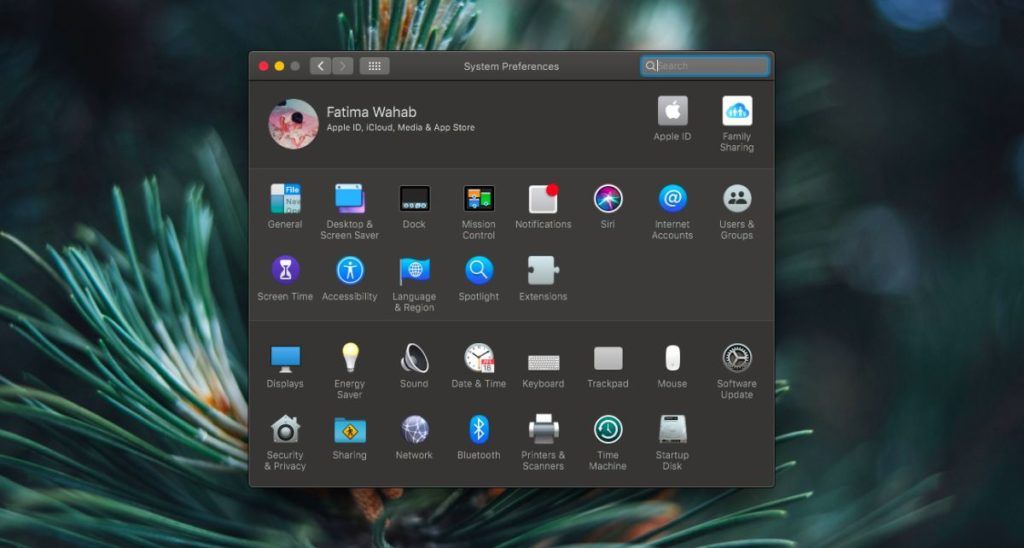Open Internet Accounts pane

tap(672, 199)
